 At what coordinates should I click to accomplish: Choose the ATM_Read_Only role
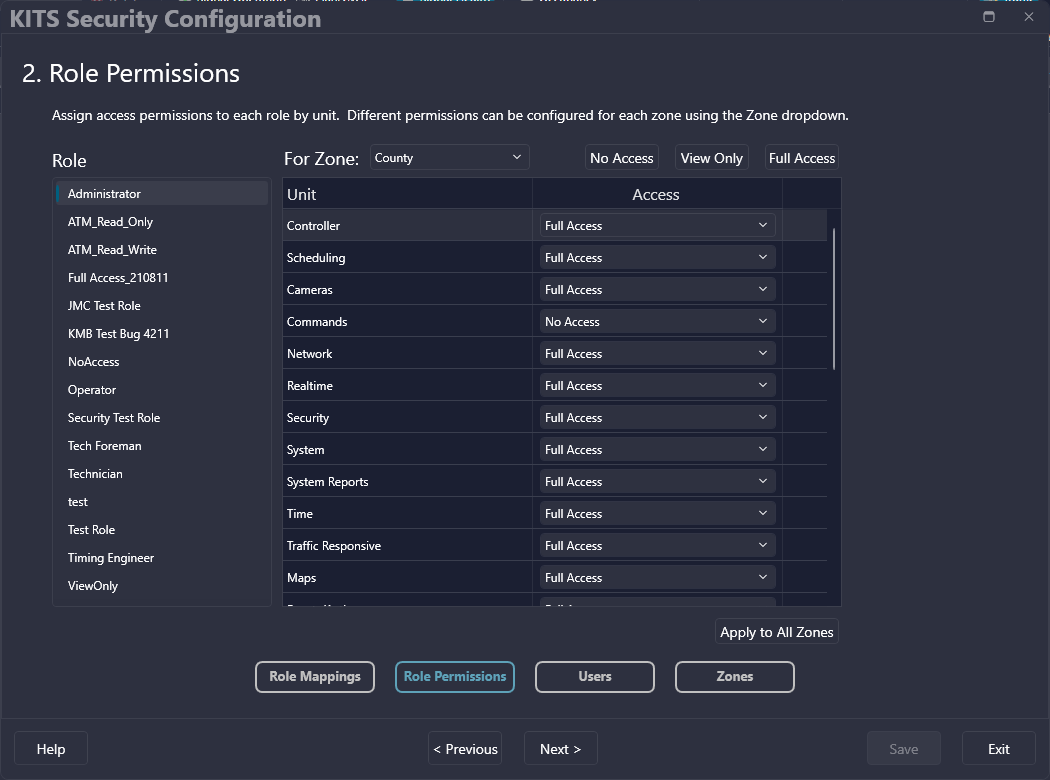tap(110, 222)
